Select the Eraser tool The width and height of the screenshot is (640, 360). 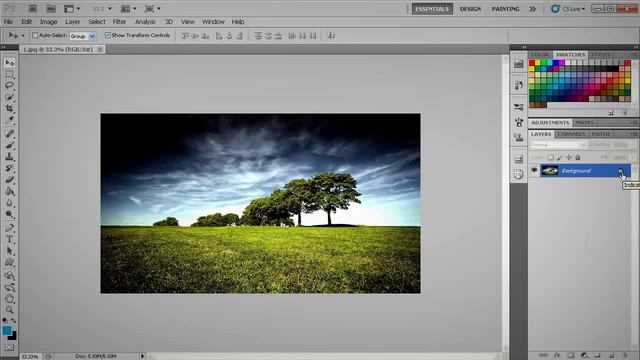[x=9, y=179]
